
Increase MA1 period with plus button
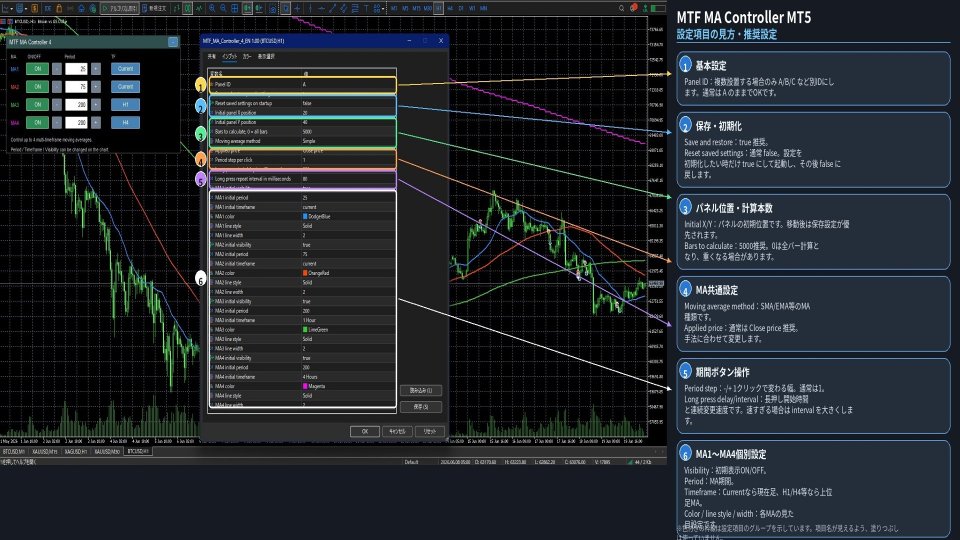[96, 69]
